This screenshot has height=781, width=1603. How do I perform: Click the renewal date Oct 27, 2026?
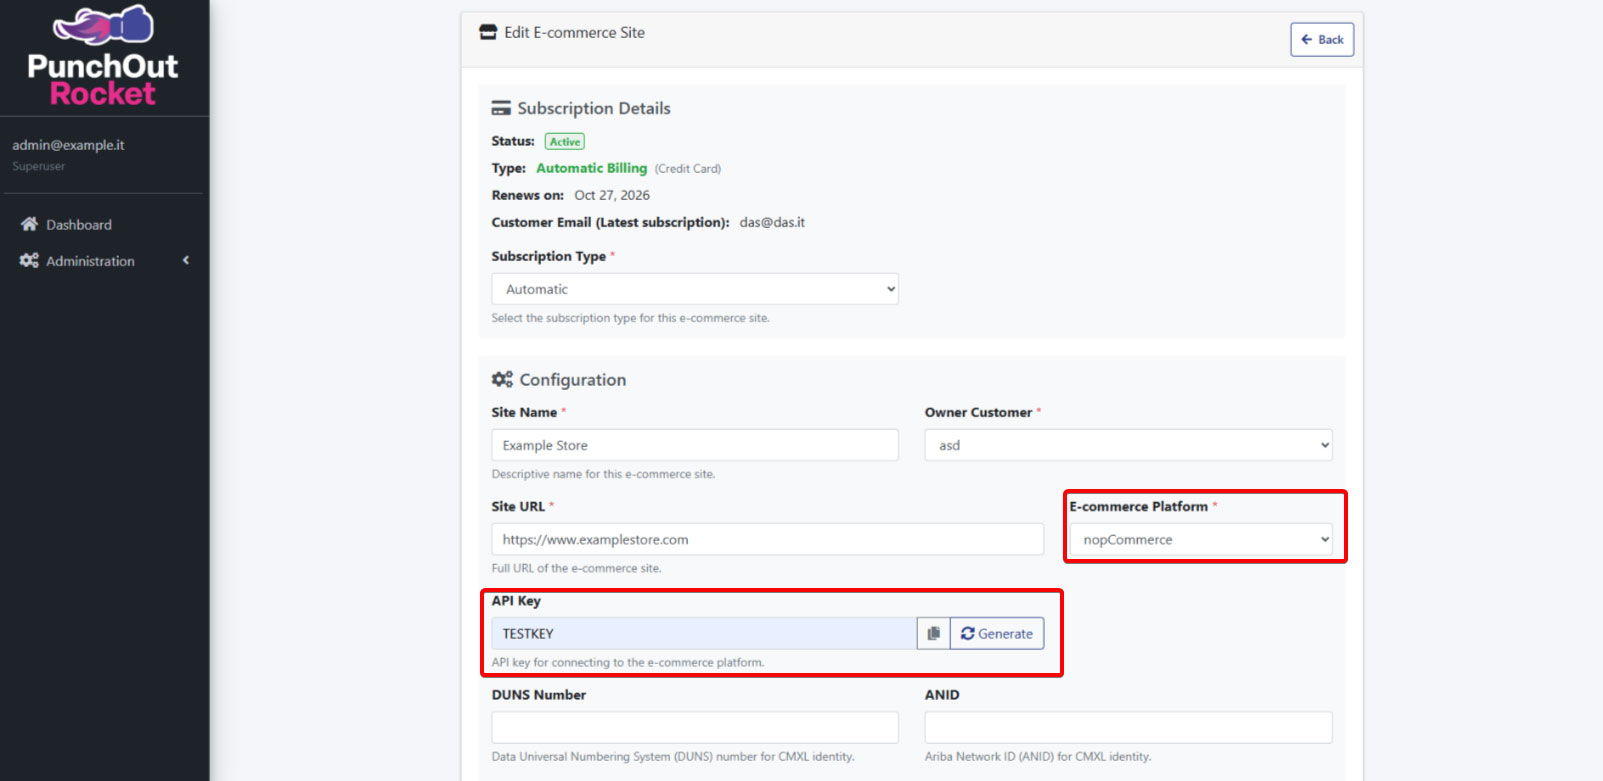[x=612, y=195]
